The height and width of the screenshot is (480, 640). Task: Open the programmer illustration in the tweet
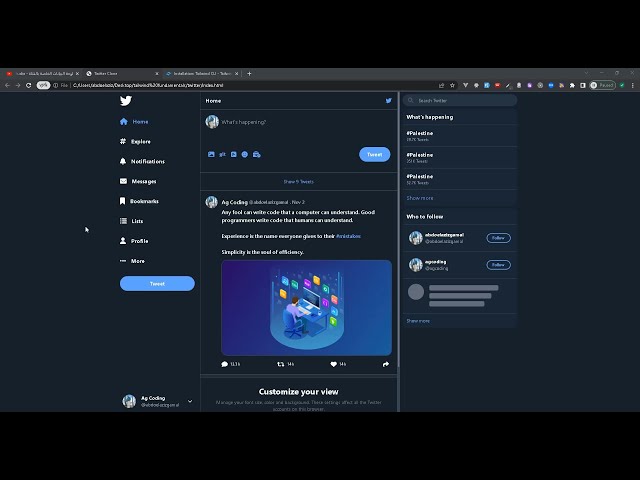pos(307,308)
